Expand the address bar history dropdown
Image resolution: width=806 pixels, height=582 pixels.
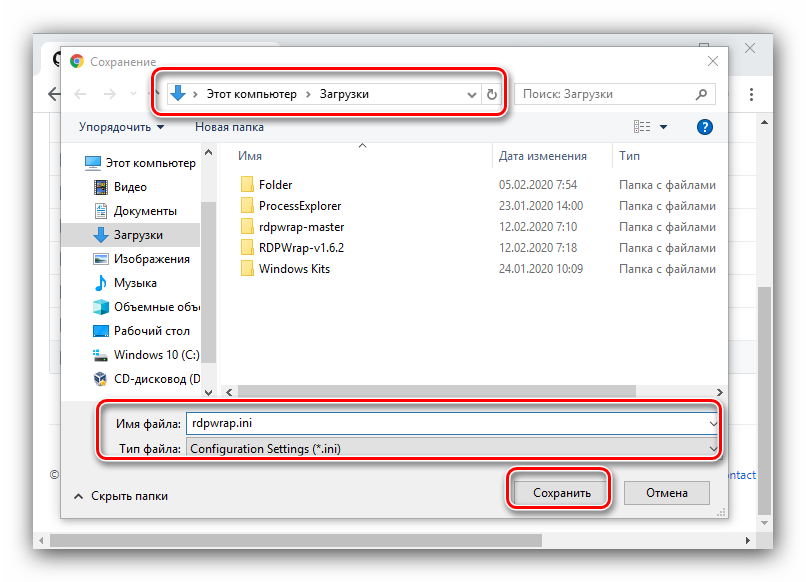(472, 95)
